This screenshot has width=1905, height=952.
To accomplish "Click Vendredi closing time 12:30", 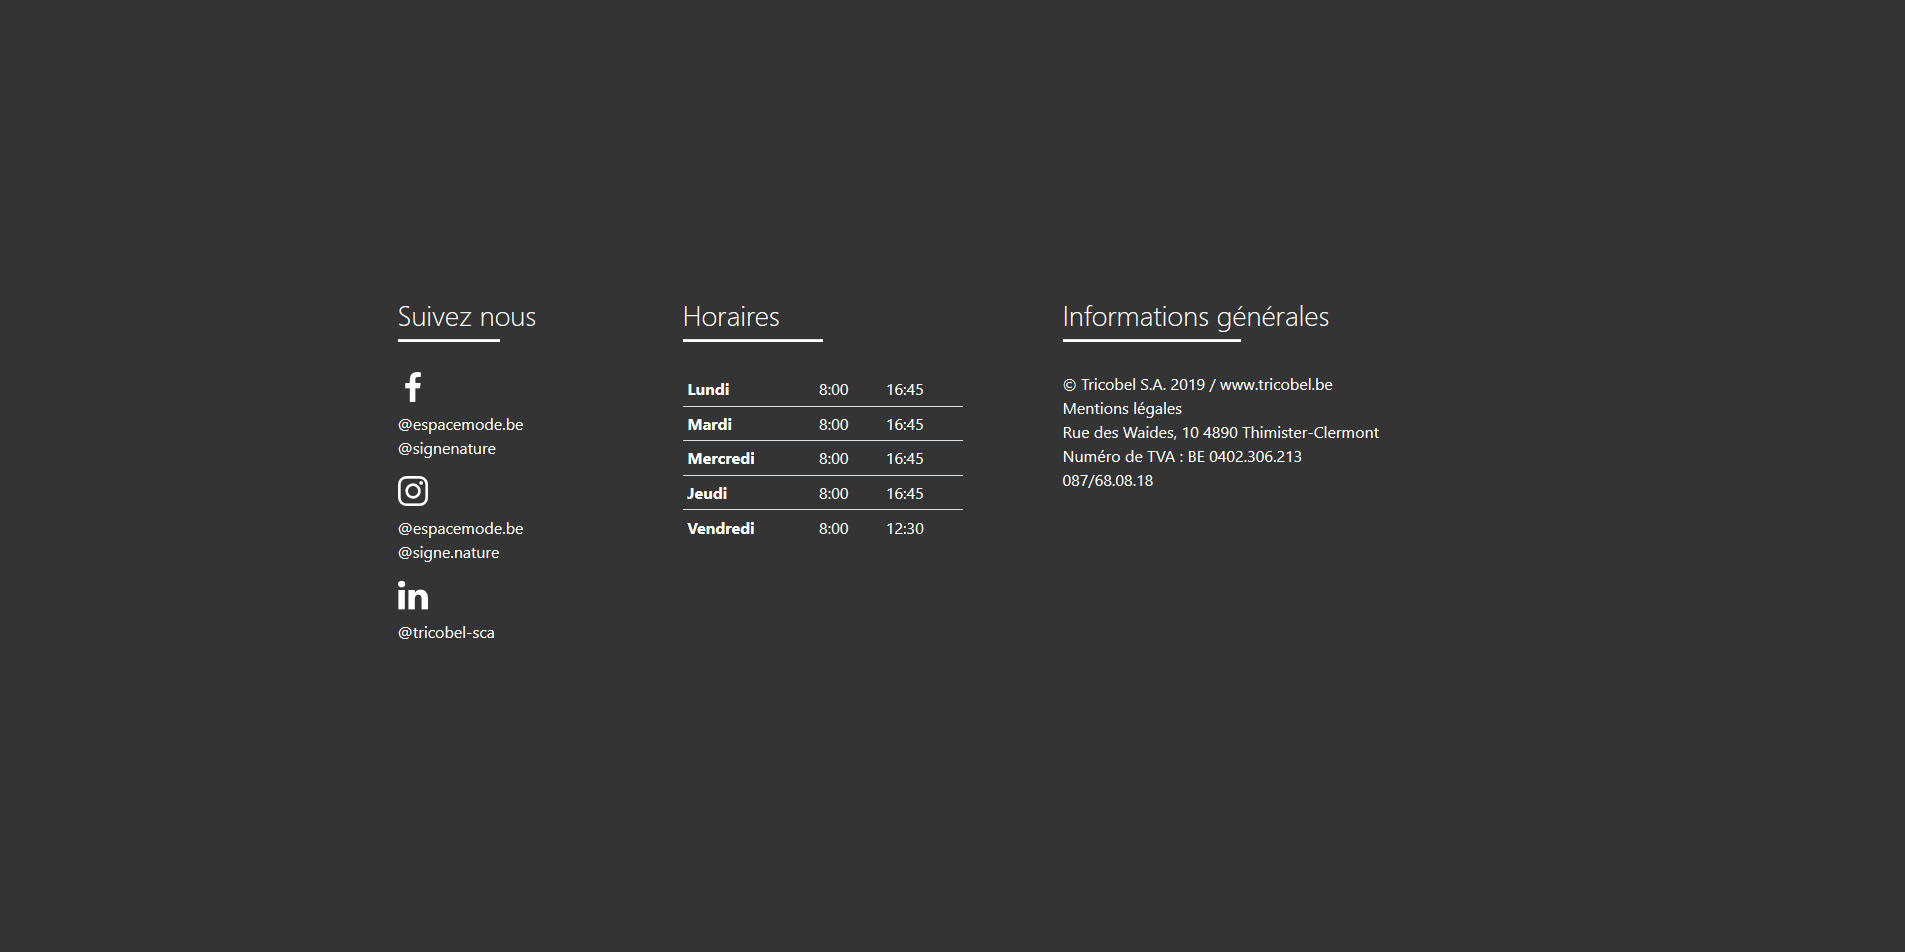I will (905, 528).
